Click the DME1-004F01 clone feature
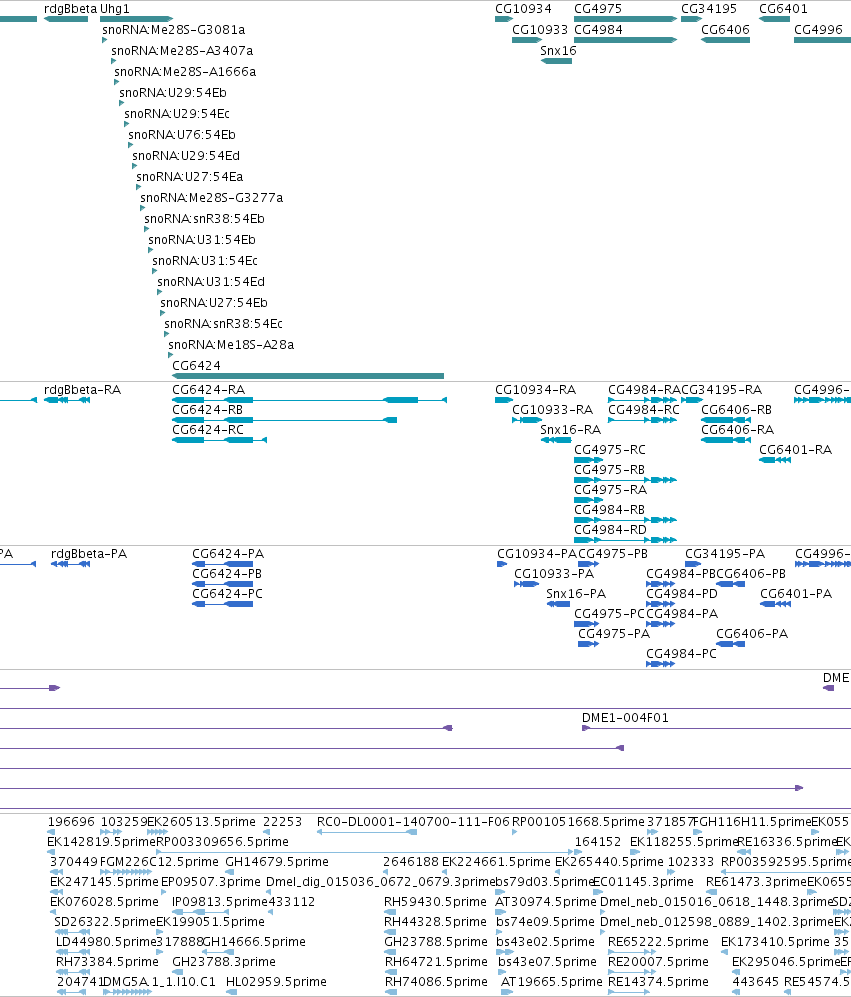Viewport: 851px width, 997px height. (716, 728)
